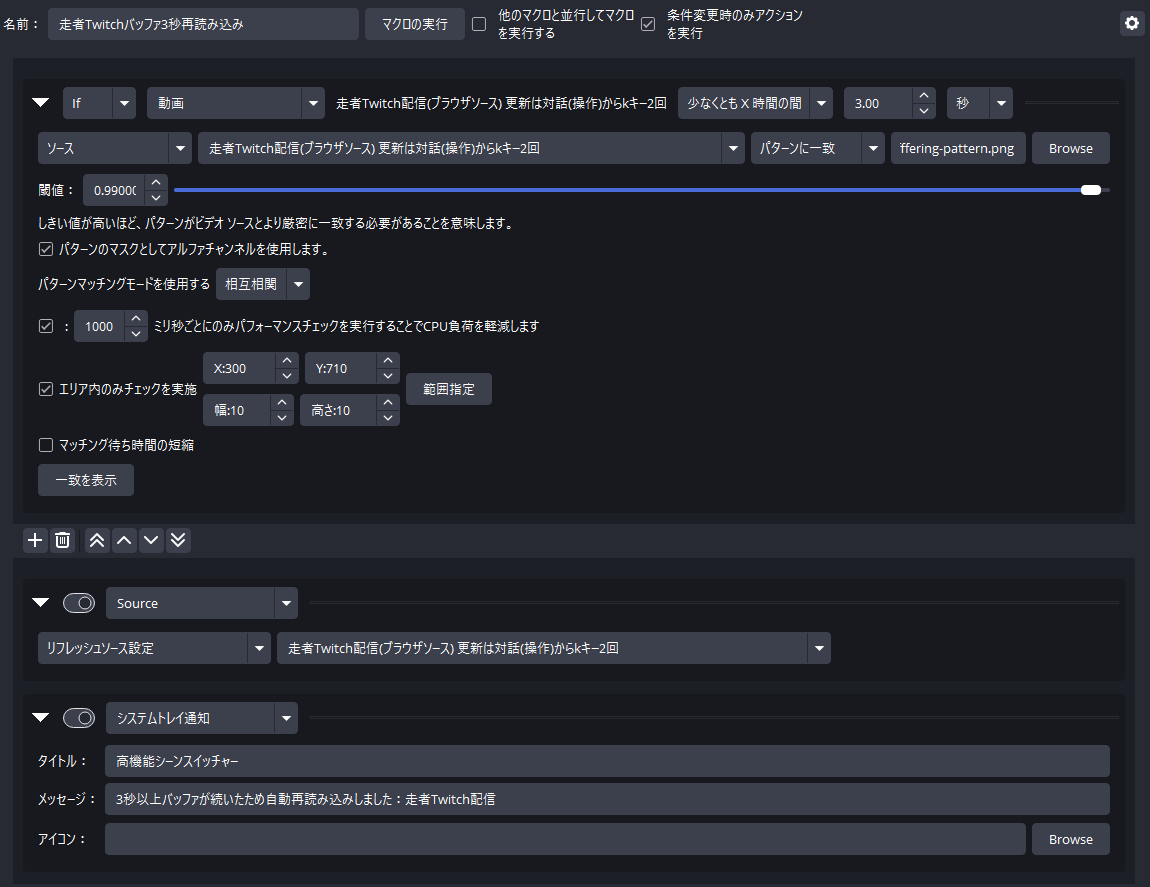The height and width of the screenshot is (887, 1150).
Task: Move condition down with single down arrow
Action: [151, 540]
